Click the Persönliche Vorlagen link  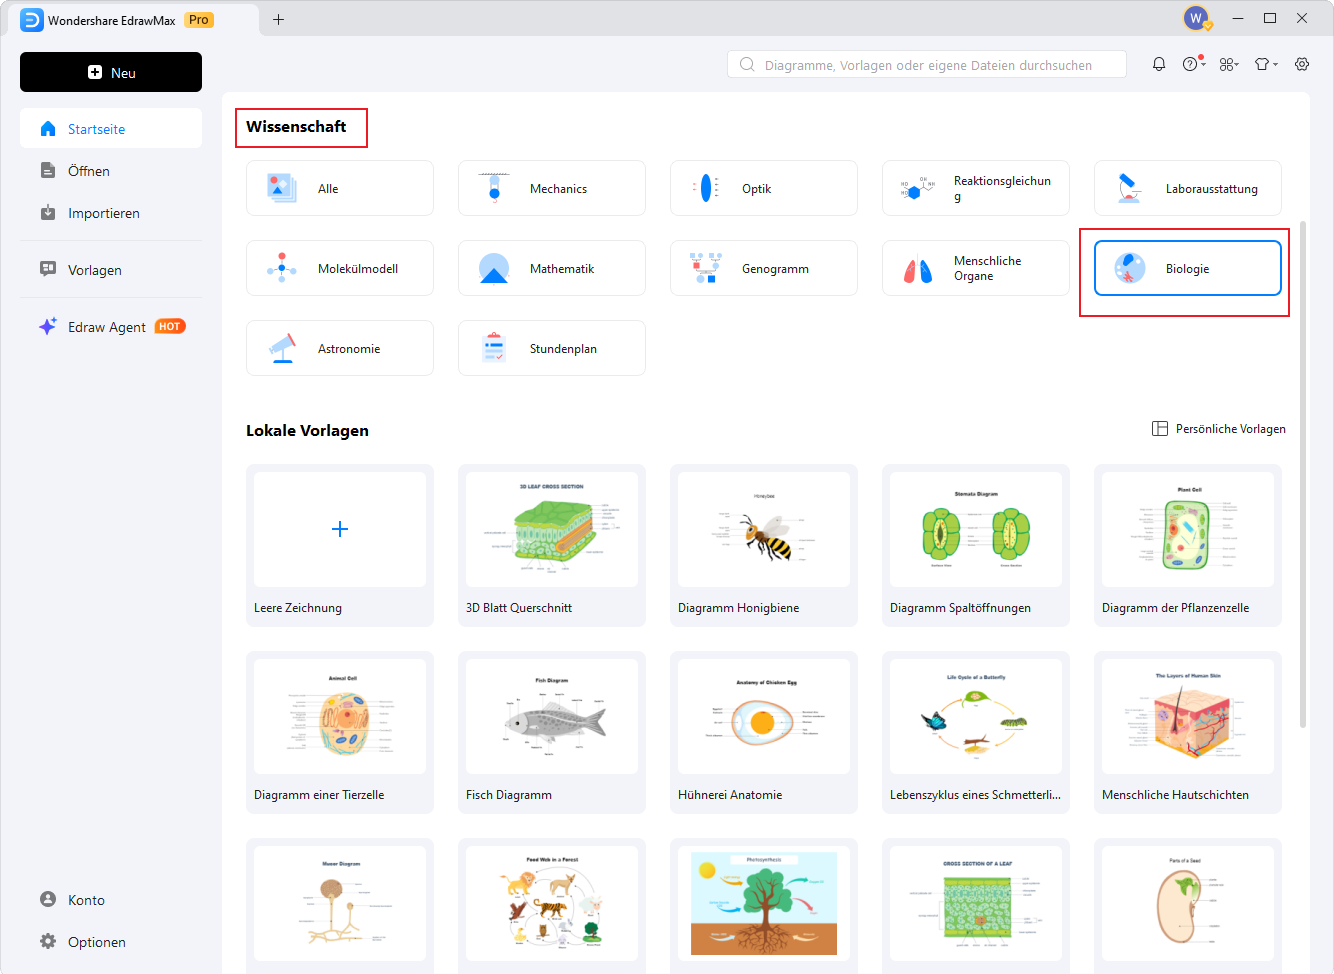pos(1219,429)
